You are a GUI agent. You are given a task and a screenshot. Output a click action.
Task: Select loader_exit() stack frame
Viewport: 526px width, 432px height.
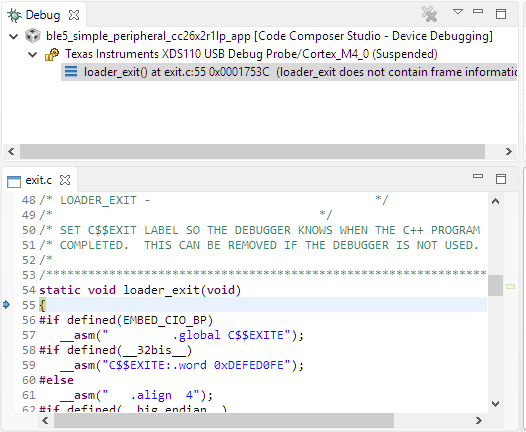click(x=289, y=72)
